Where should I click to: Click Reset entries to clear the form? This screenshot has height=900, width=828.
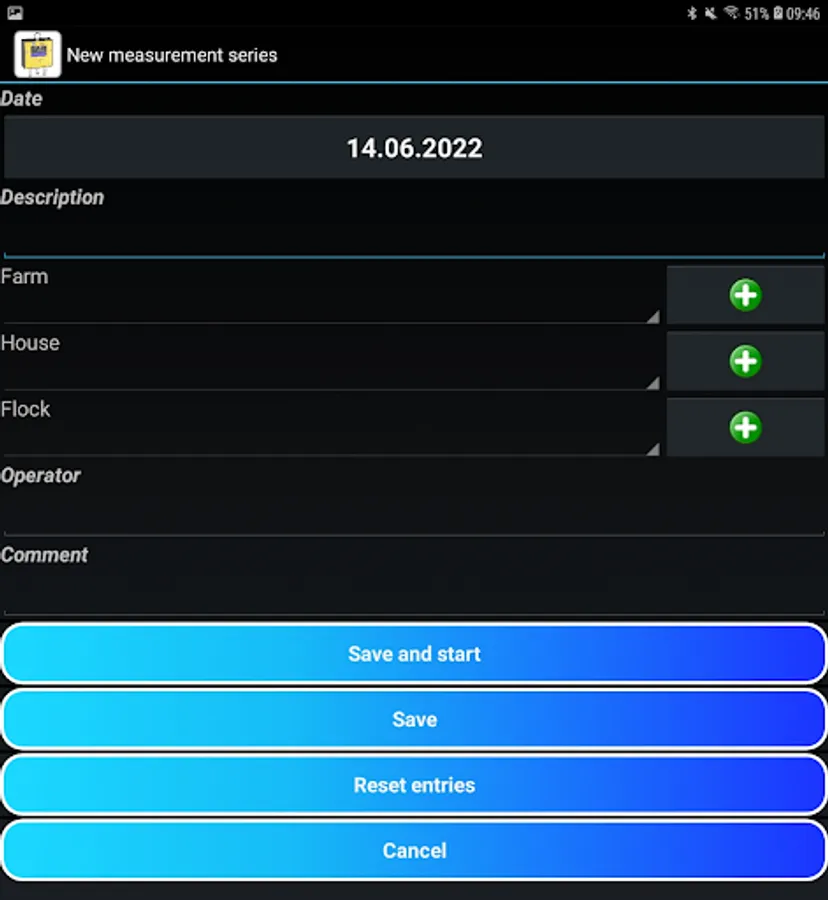point(414,785)
